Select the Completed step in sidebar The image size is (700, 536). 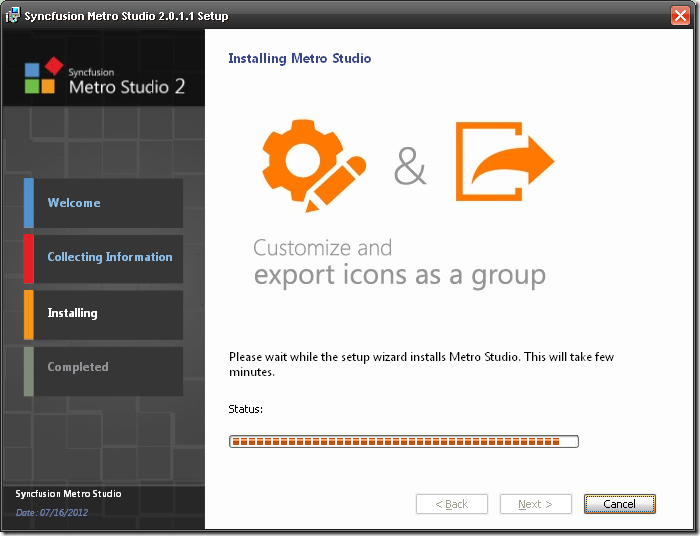click(x=104, y=371)
